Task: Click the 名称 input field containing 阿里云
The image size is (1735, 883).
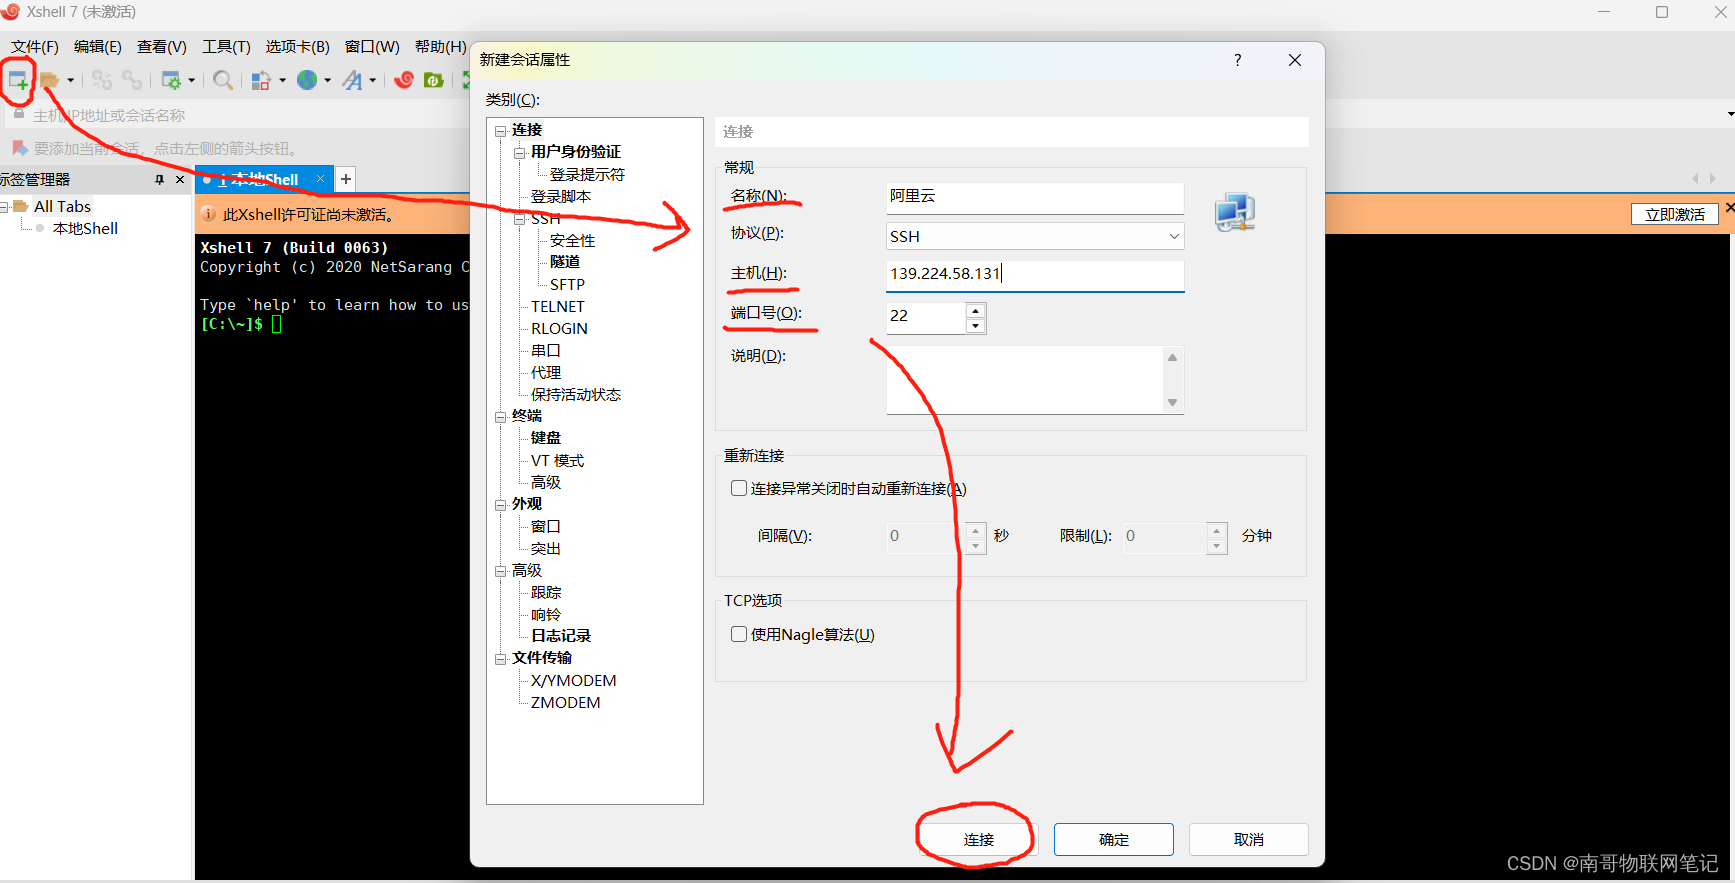Action: point(1035,197)
